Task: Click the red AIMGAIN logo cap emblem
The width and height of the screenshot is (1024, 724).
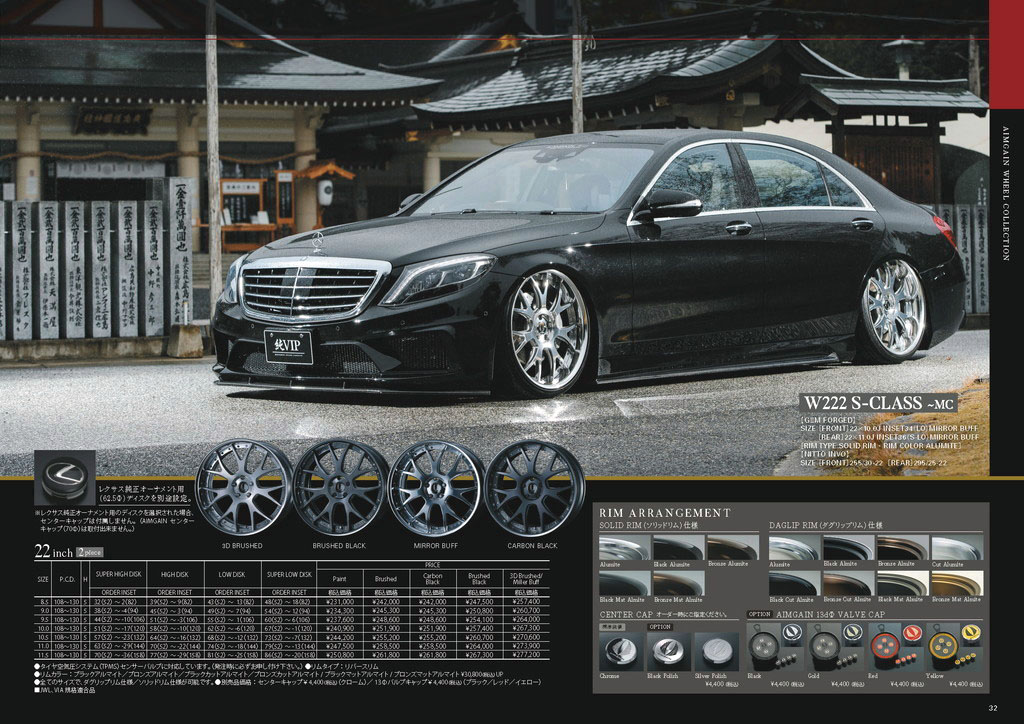Action: (x=912, y=632)
